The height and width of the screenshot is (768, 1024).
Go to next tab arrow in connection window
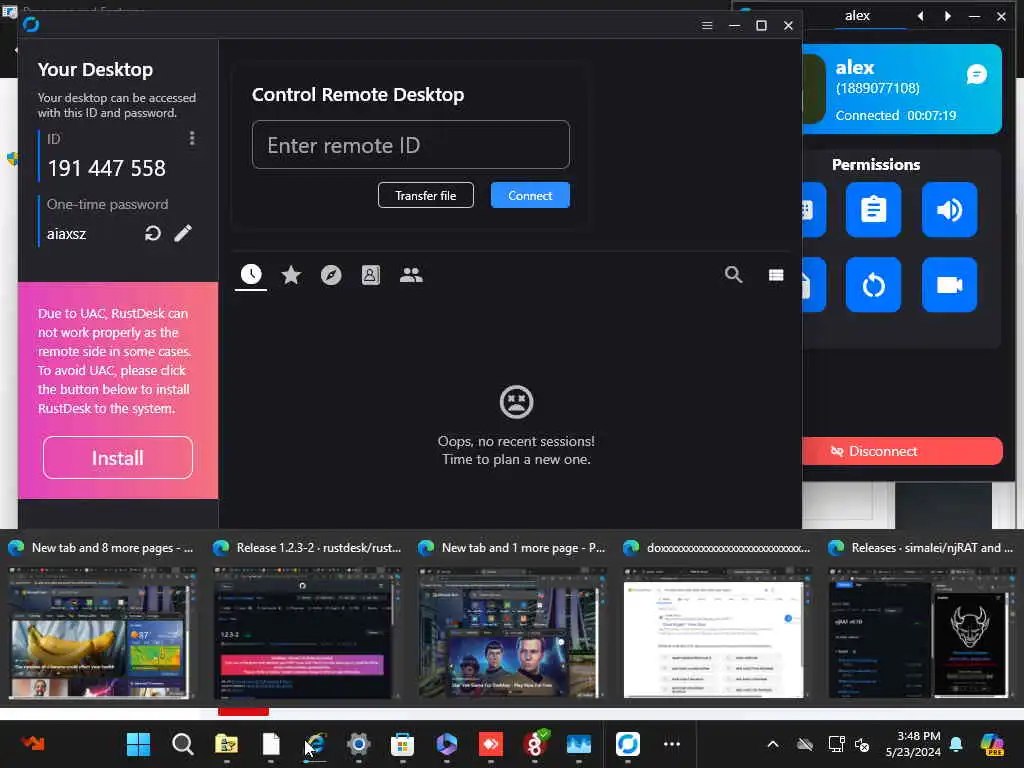coord(948,16)
